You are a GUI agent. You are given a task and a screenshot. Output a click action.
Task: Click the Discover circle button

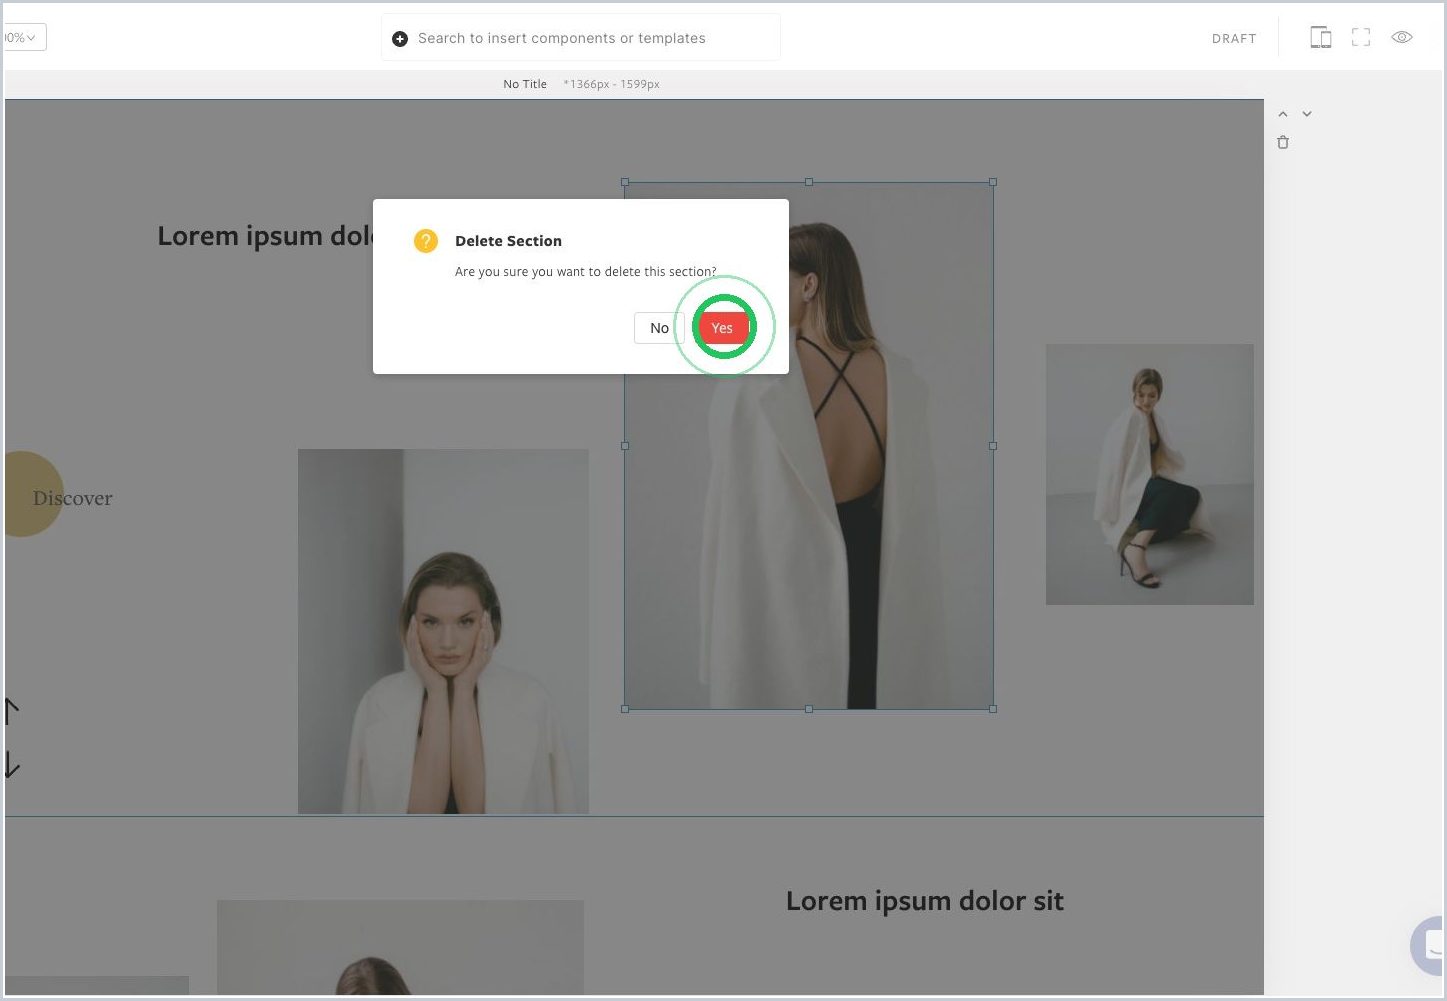(x=35, y=494)
